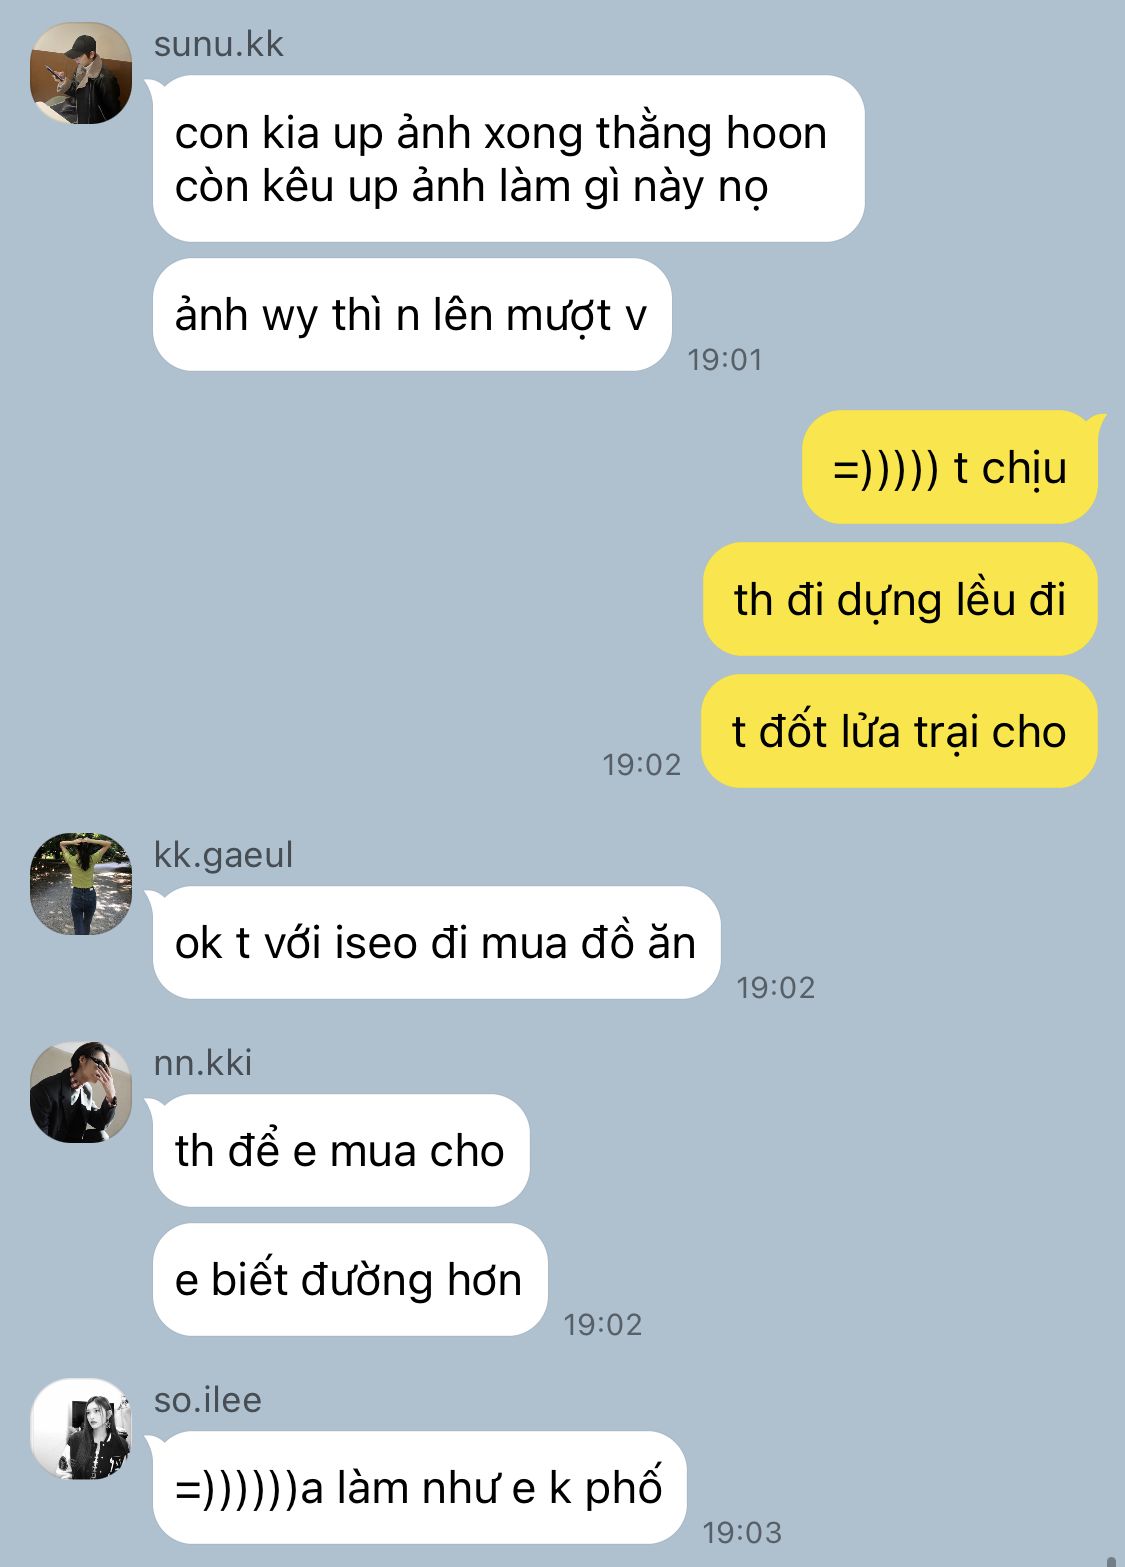
Task: Select message '=))))))a làm như e k phố'
Action: [x=420, y=1487]
